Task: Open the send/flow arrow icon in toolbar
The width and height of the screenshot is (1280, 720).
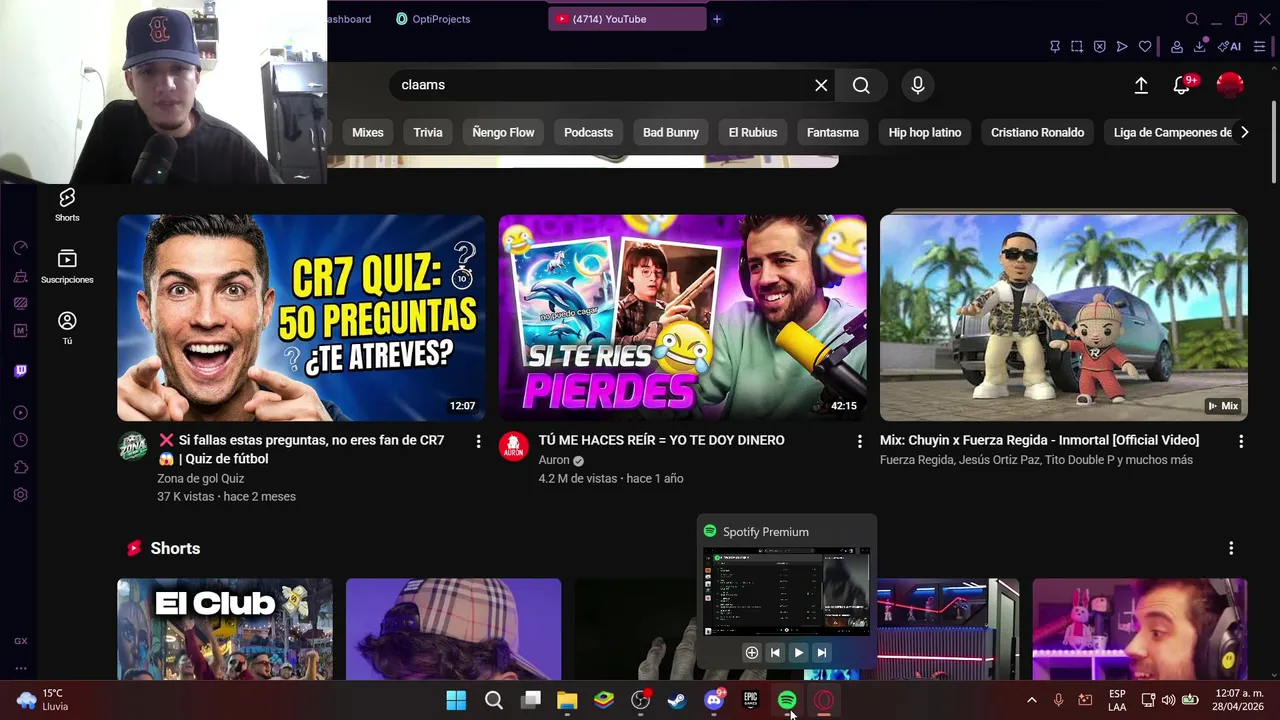Action: (x=1122, y=46)
